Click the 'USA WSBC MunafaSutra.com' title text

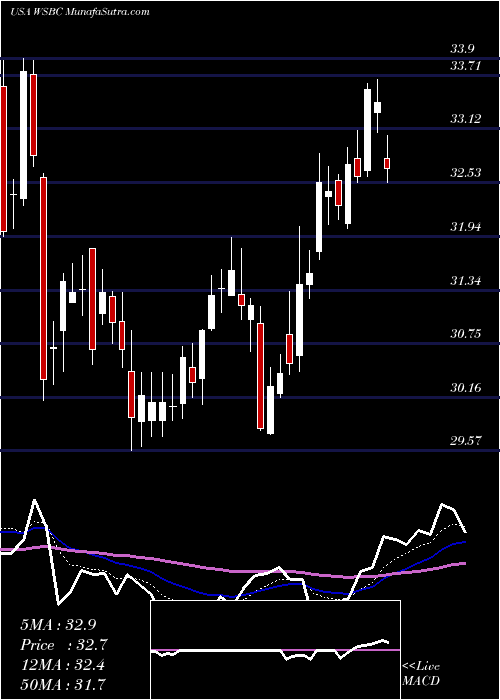(79, 12)
